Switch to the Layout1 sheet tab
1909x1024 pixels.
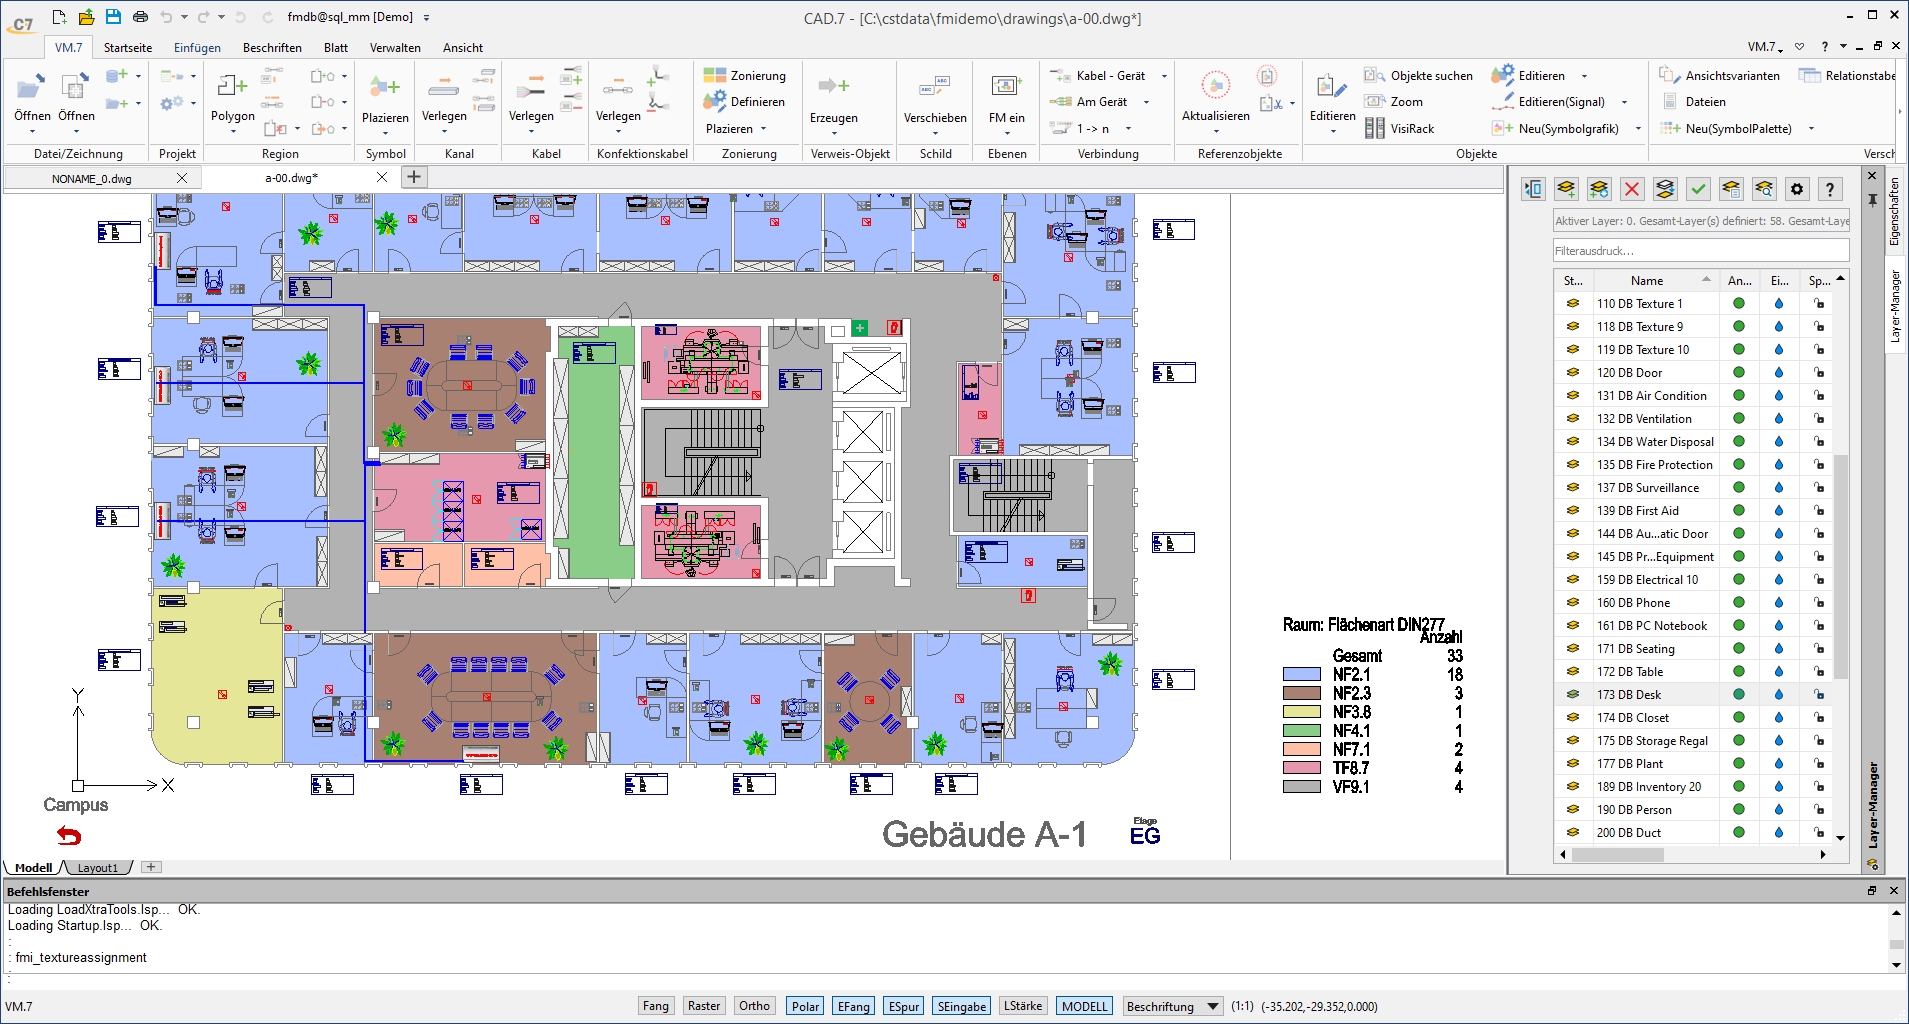click(98, 868)
